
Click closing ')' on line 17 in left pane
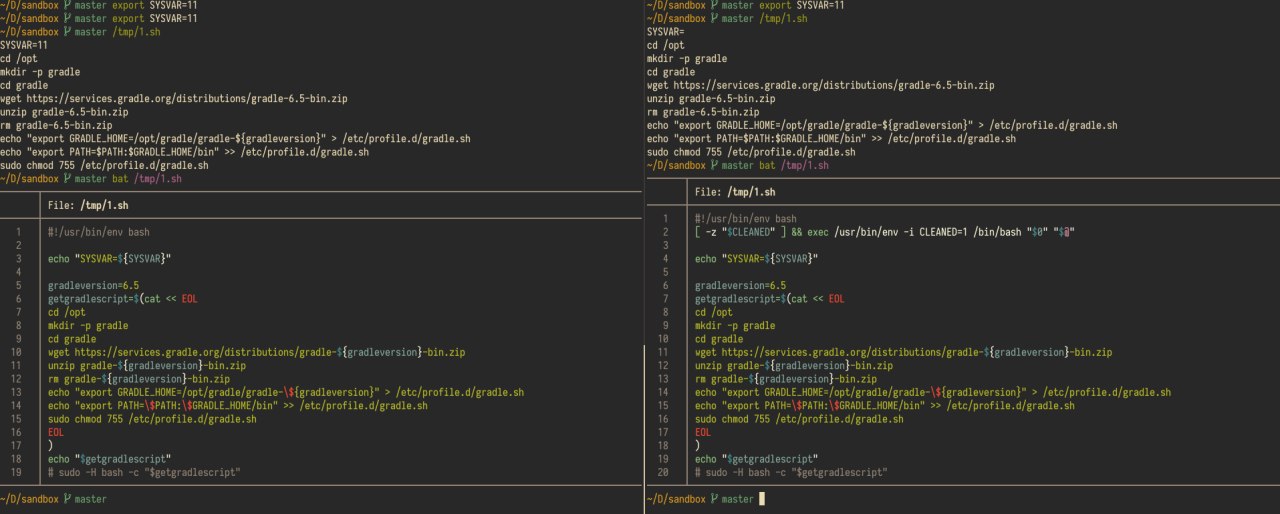[50, 445]
